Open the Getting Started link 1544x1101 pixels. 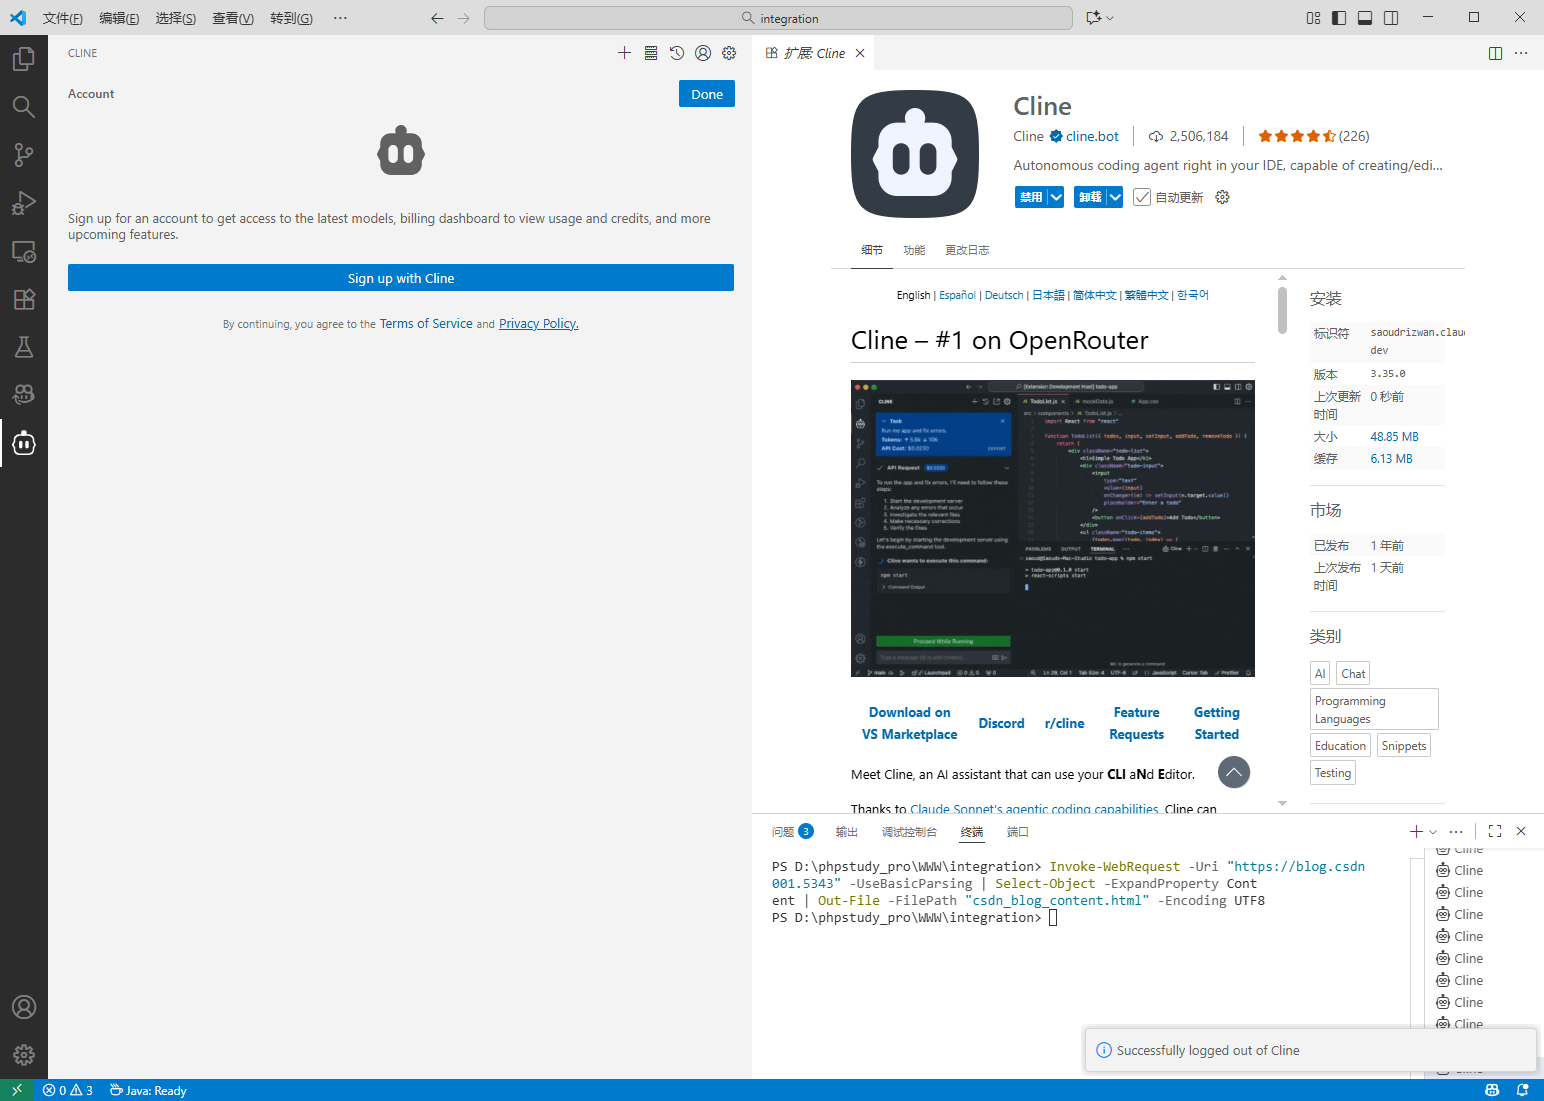[x=1217, y=723]
